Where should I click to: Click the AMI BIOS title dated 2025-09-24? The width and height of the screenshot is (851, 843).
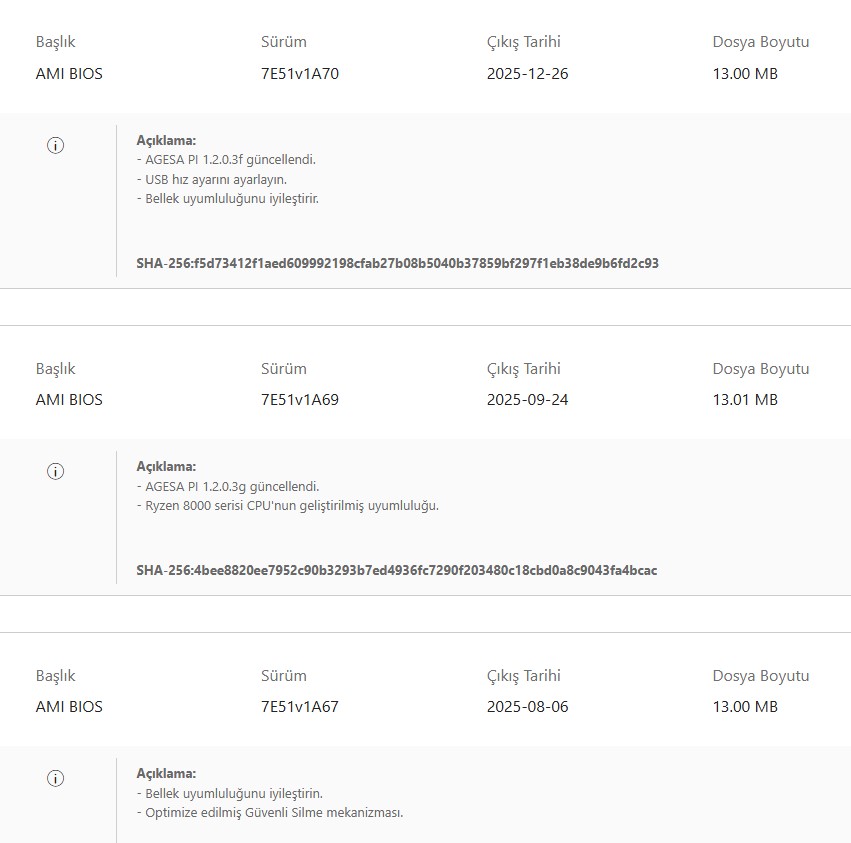point(69,400)
